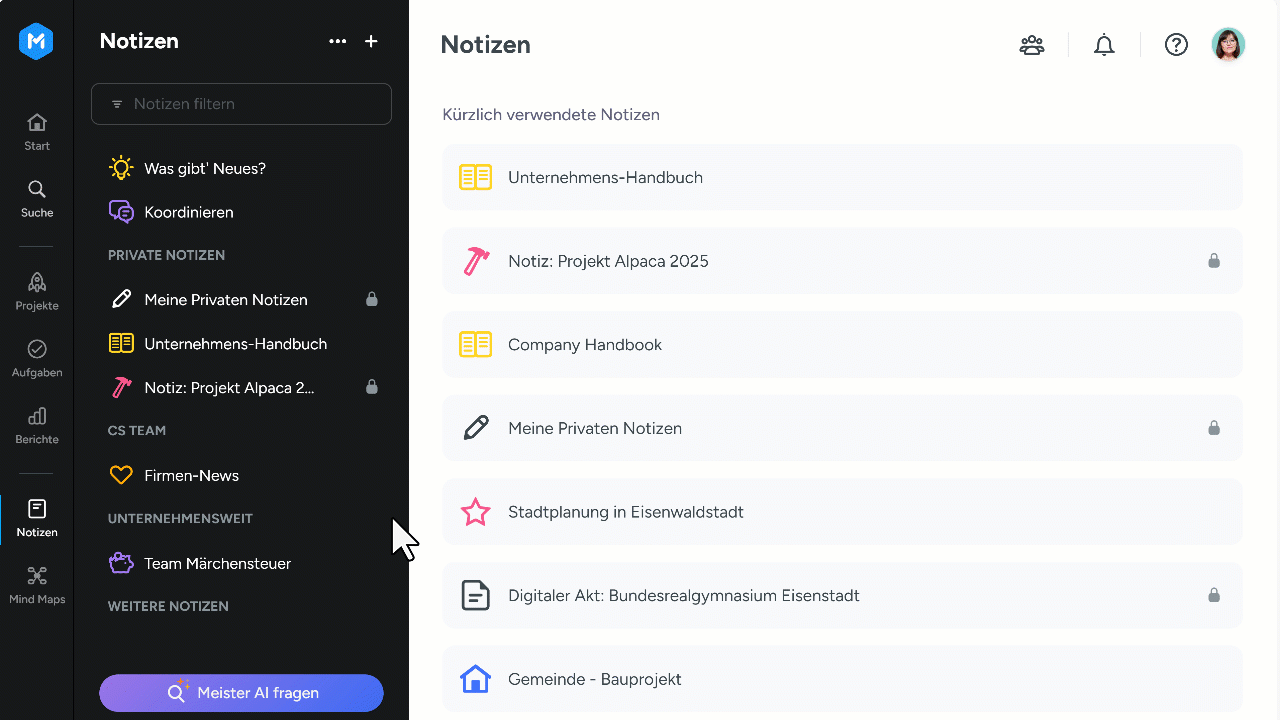The height and width of the screenshot is (720, 1280).
Task: Open Digitaler Akt: Bundesrealgymnasium Eisenstadt note
Action: coord(842,595)
